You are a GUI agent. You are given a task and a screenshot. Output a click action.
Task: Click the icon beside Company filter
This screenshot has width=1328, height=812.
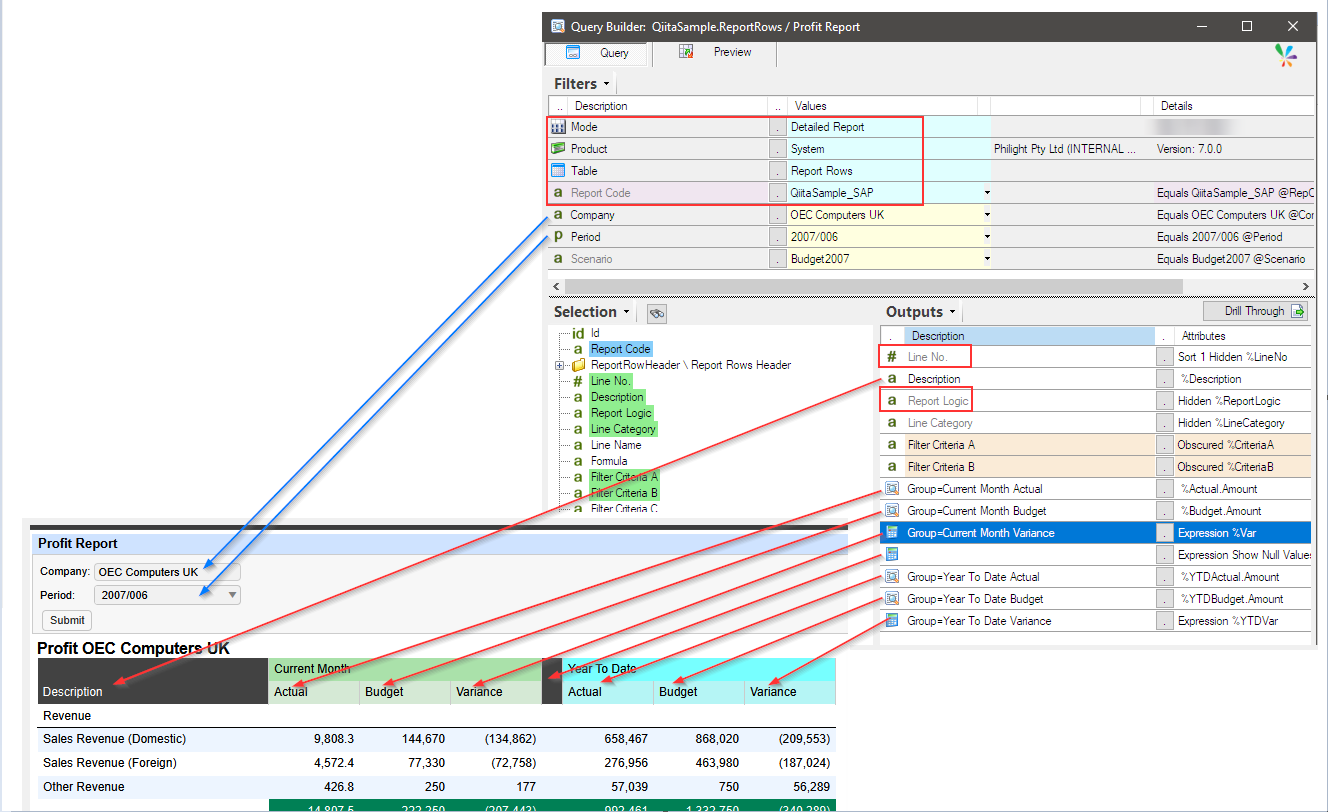558,215
